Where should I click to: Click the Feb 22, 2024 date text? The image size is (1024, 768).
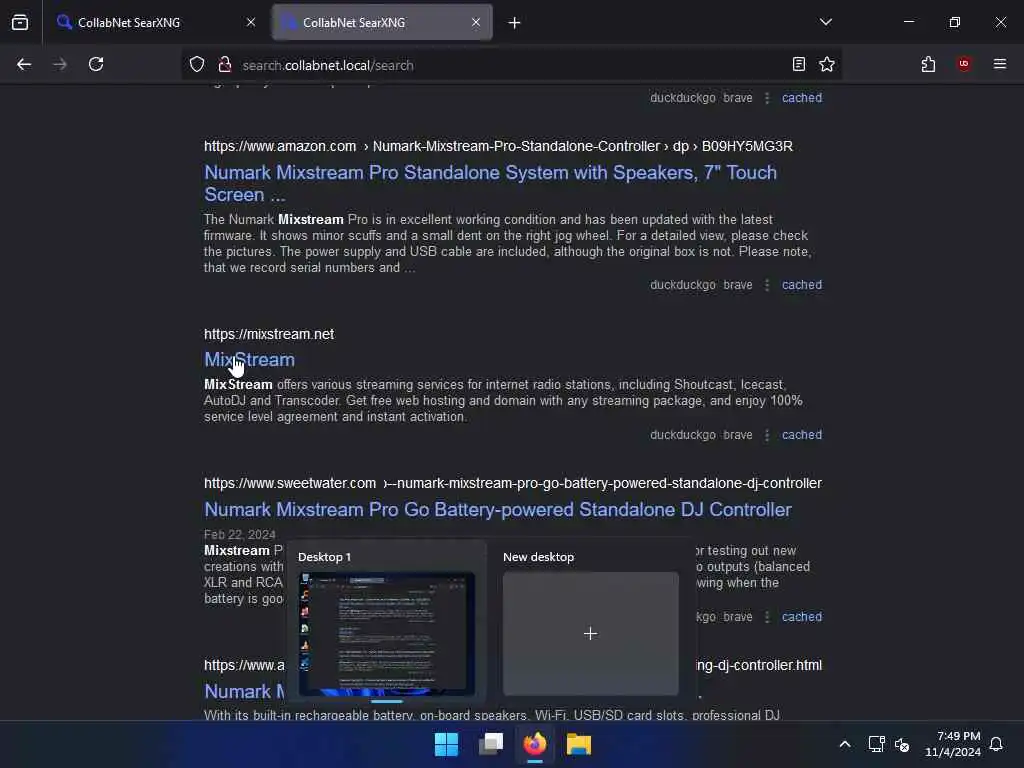click(240, 535)
